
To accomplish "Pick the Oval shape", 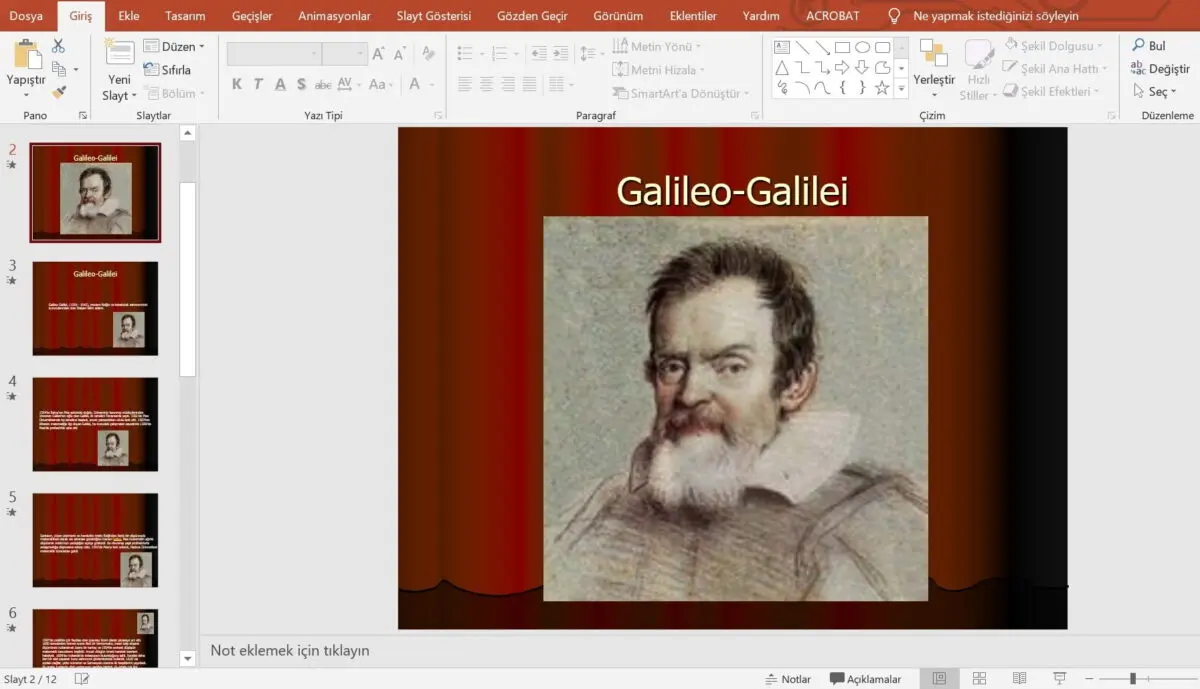I will pyautogui.click(x=862, y=47).
